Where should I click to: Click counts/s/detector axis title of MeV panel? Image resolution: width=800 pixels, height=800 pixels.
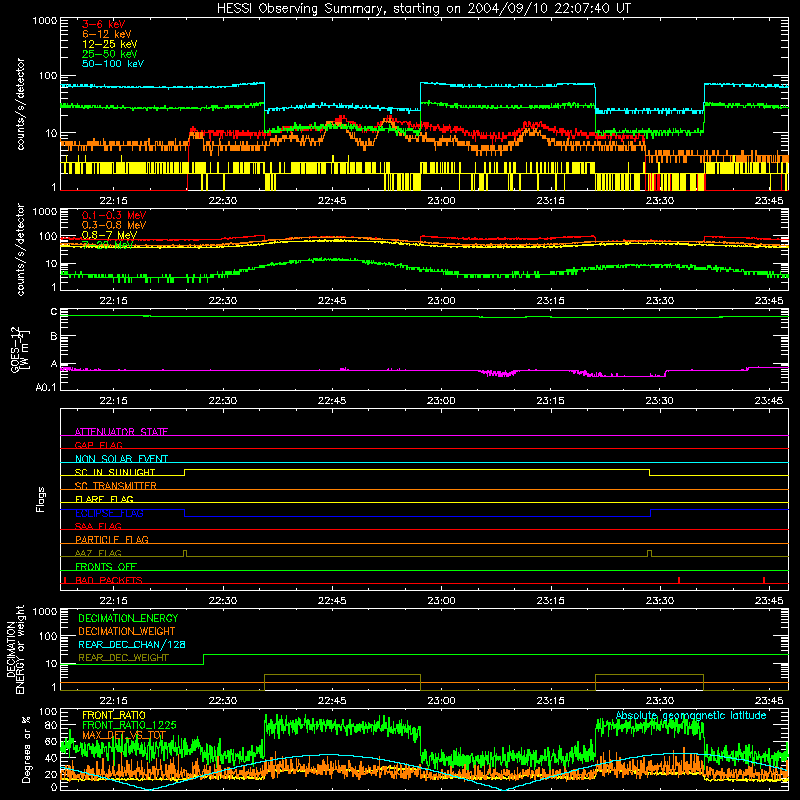tap(20, 249)
